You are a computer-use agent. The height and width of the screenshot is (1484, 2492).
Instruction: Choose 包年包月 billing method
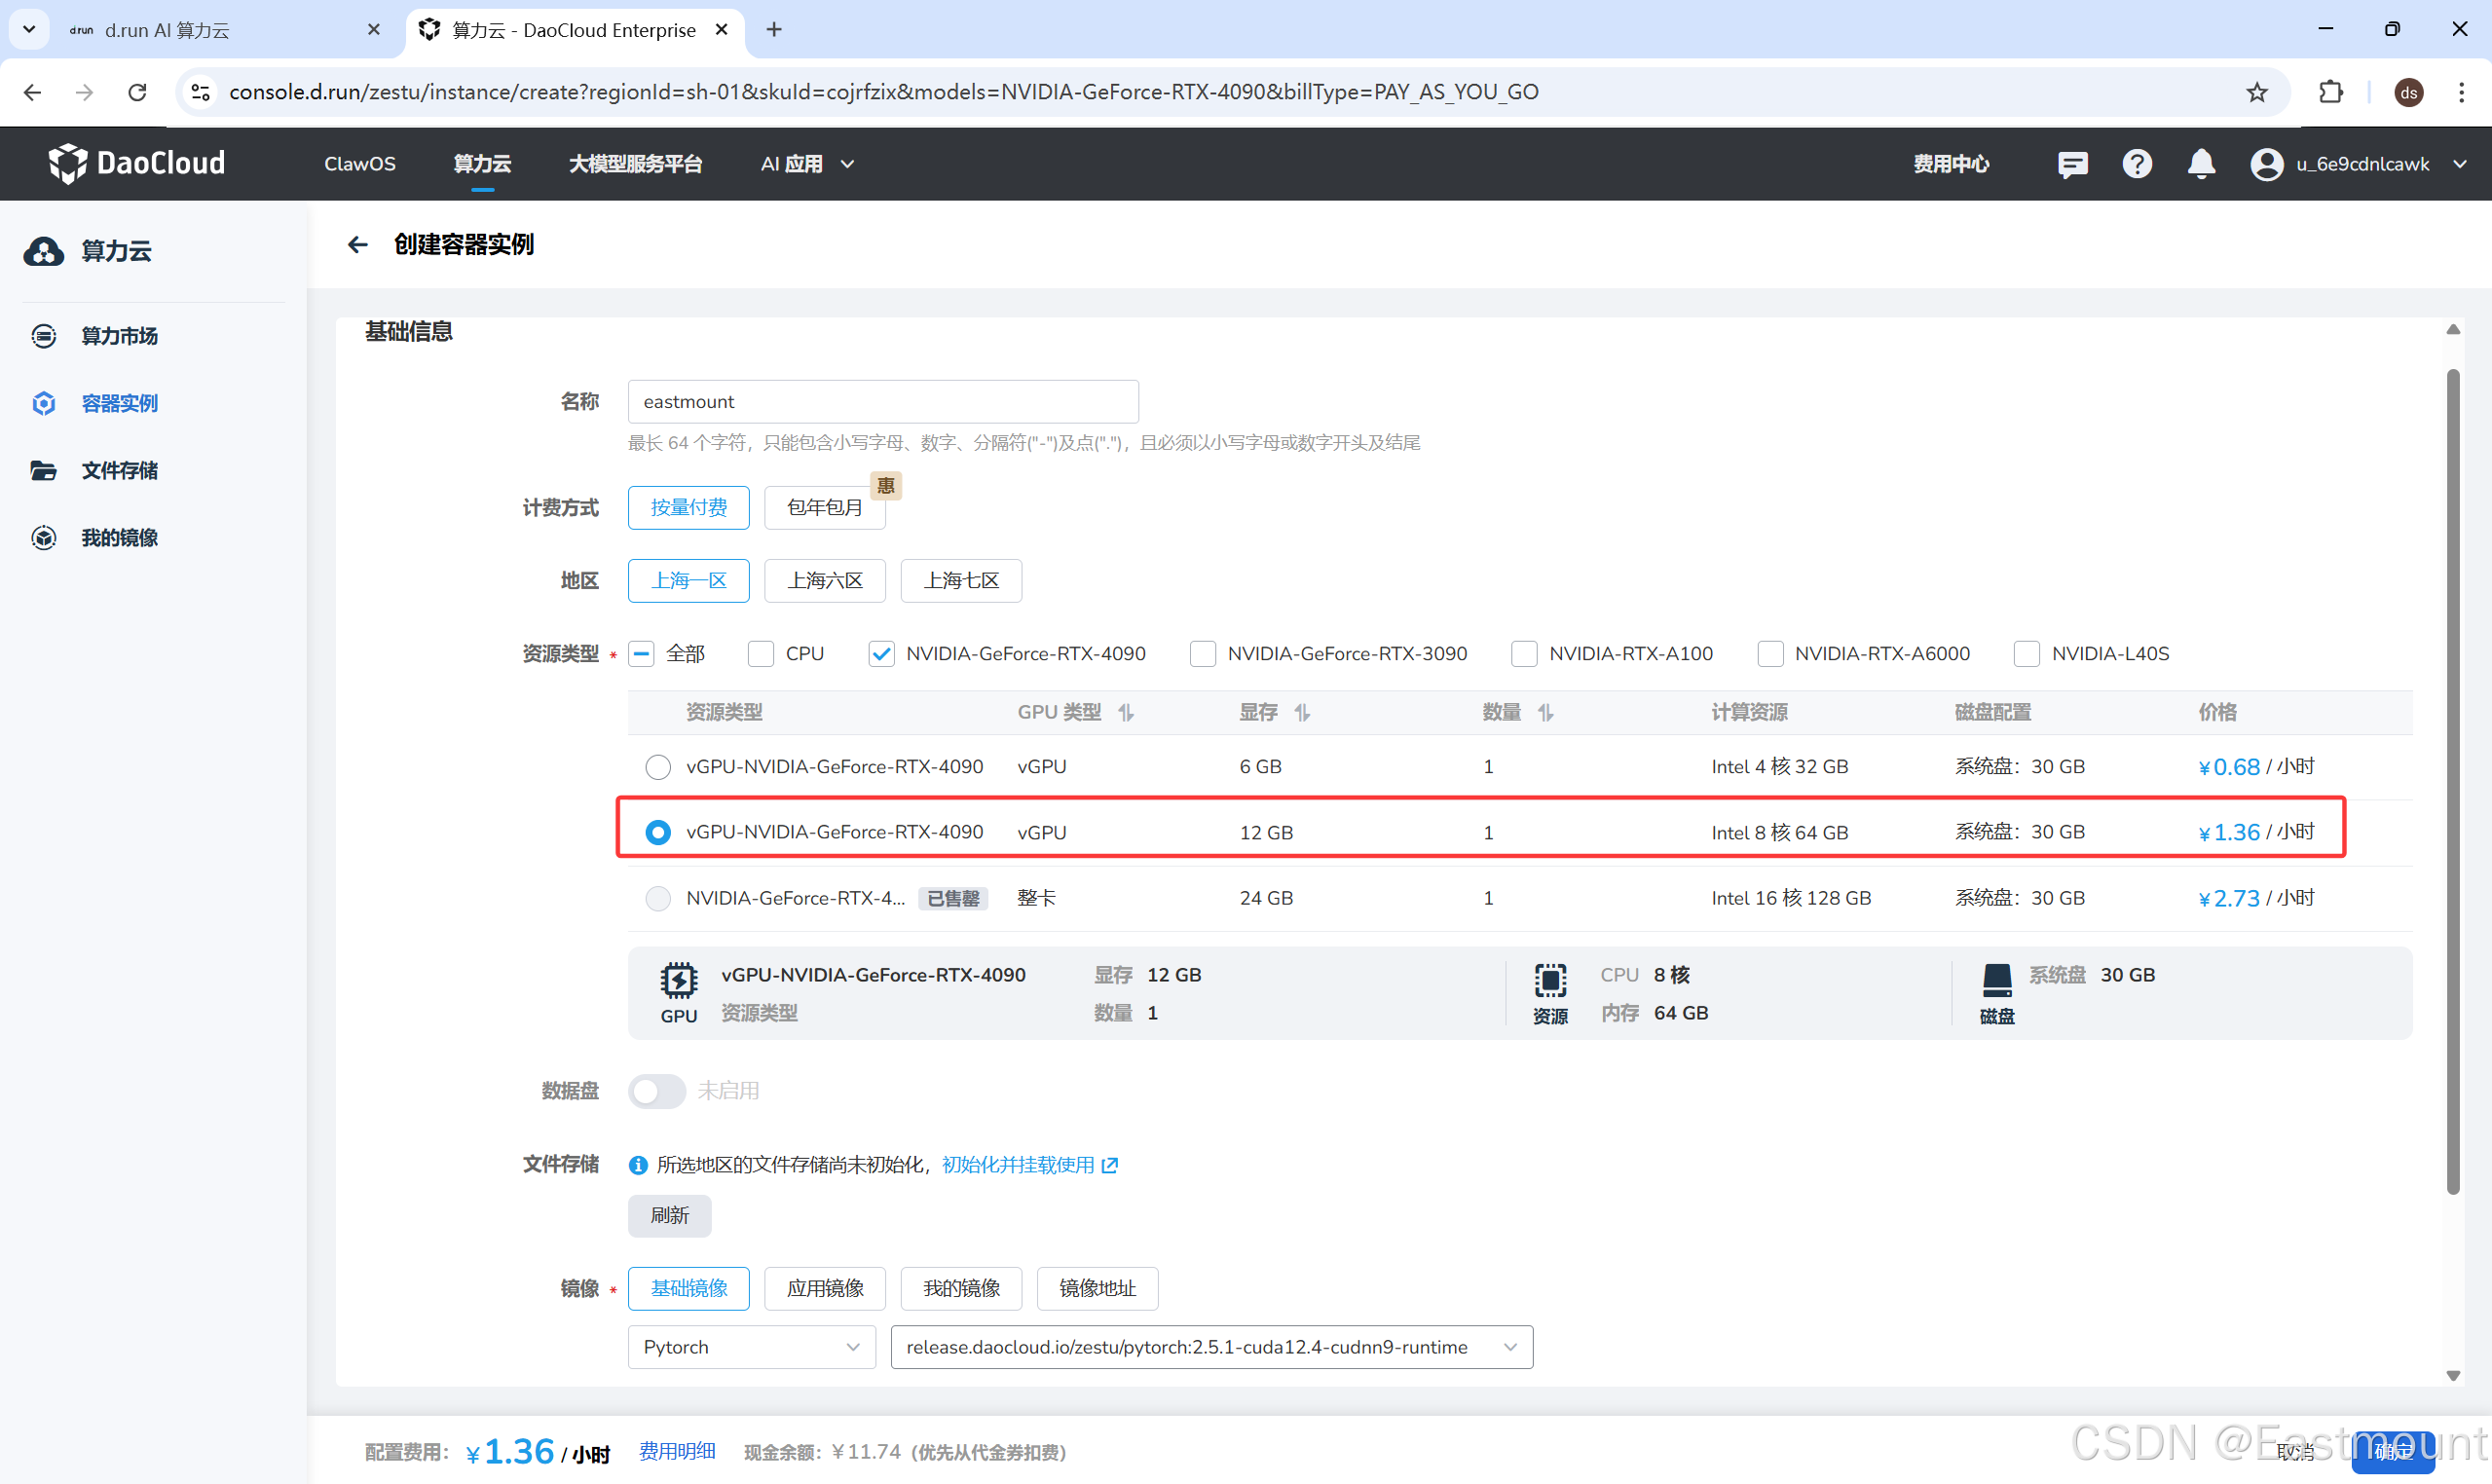(825, 508)
